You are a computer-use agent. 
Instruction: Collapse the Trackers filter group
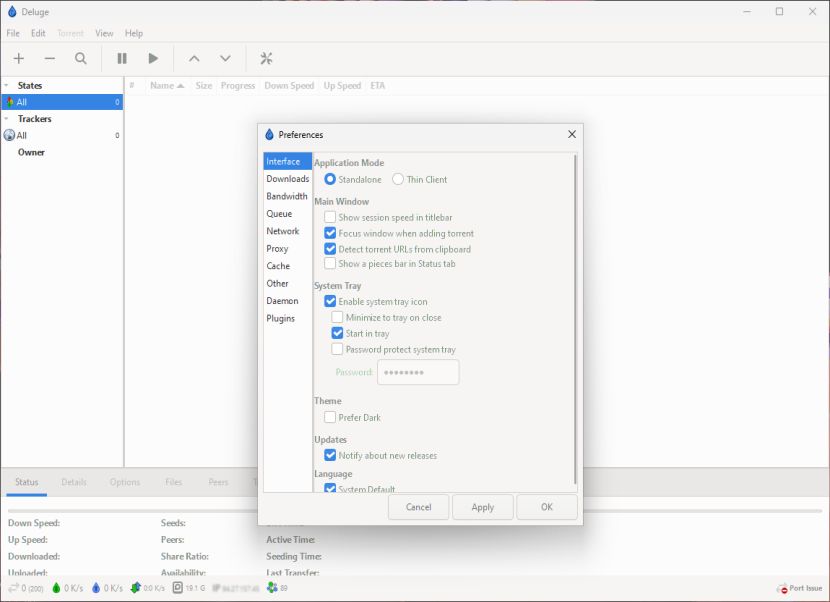(x=6, y=119)
